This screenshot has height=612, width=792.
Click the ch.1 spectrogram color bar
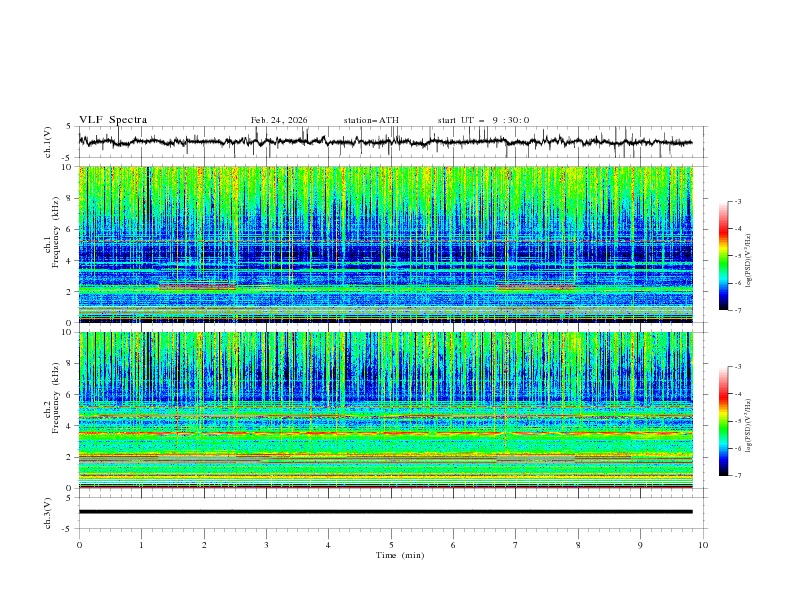click(723, 255)
